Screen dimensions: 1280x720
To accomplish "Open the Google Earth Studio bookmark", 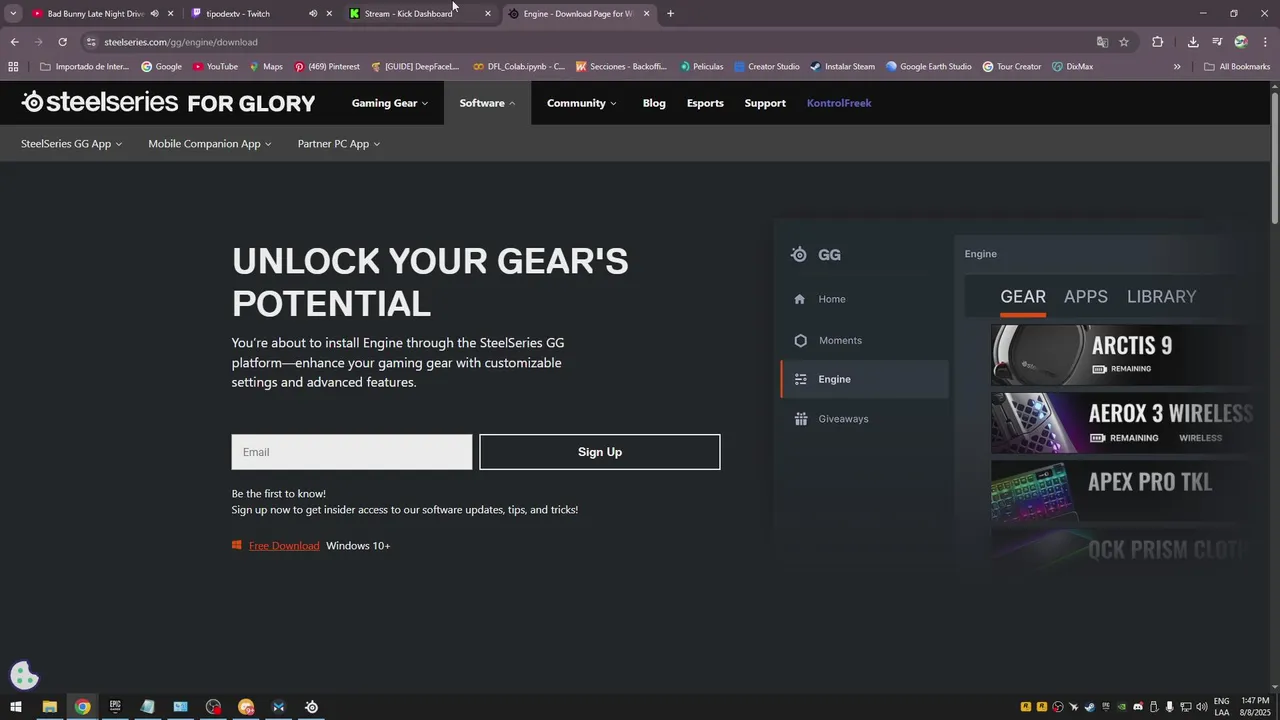I will [928, 67].
